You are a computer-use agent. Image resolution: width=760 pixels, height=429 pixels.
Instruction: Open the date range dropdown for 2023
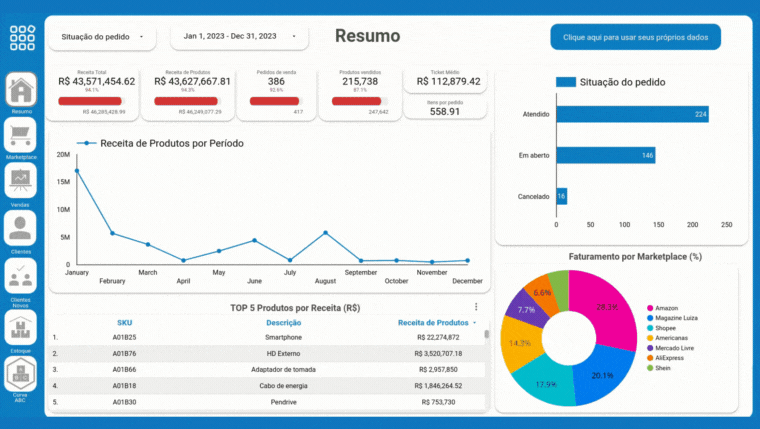tap(239, 37)
